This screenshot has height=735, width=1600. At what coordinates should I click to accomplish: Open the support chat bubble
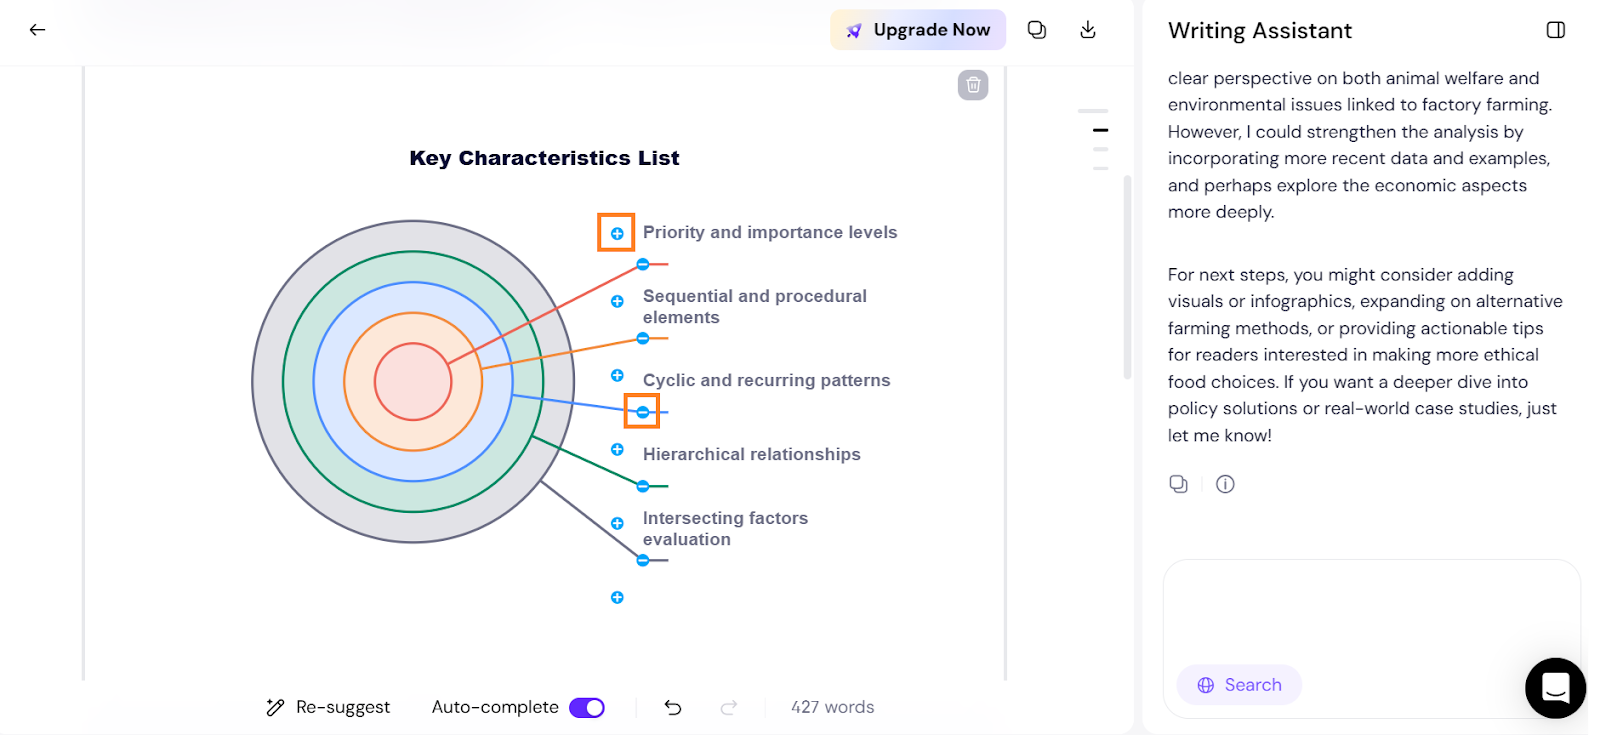[x=1555, y=688]
